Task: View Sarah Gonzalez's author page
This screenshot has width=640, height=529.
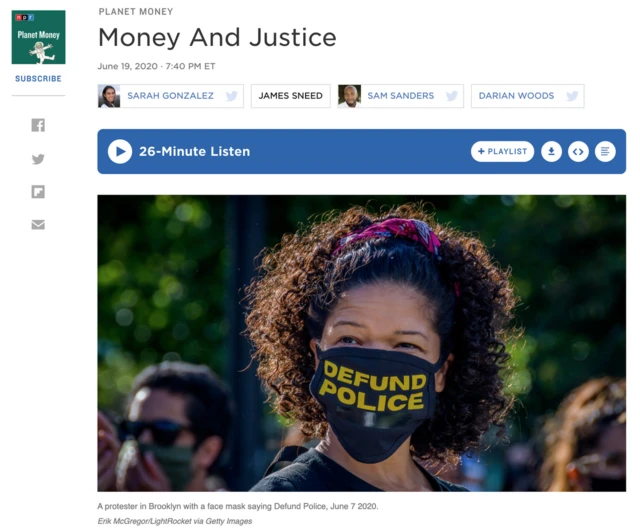Action: tap(170, 96)
